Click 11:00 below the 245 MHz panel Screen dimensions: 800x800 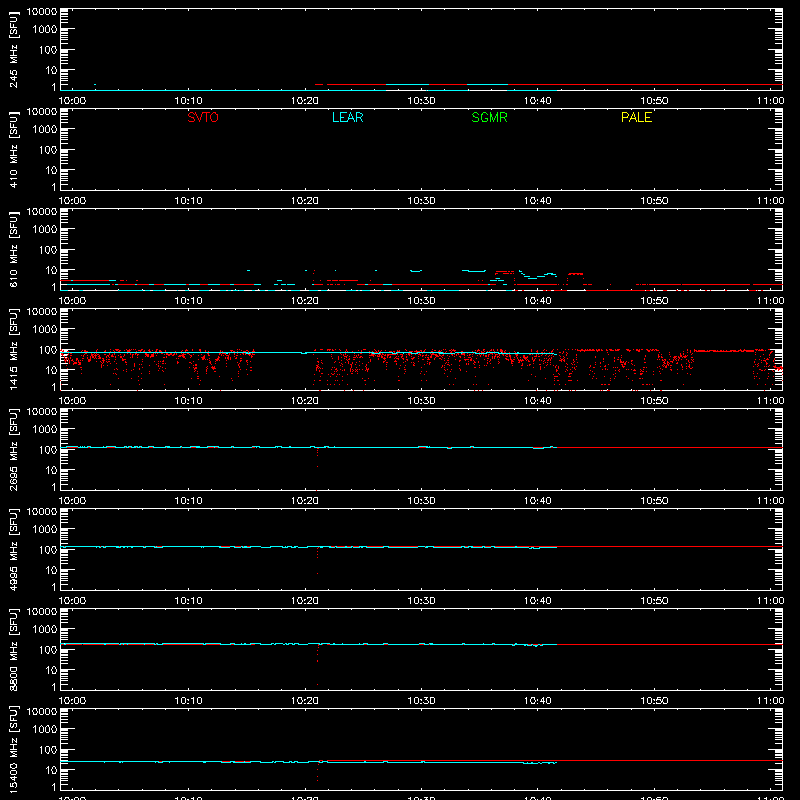coord(770,101)
